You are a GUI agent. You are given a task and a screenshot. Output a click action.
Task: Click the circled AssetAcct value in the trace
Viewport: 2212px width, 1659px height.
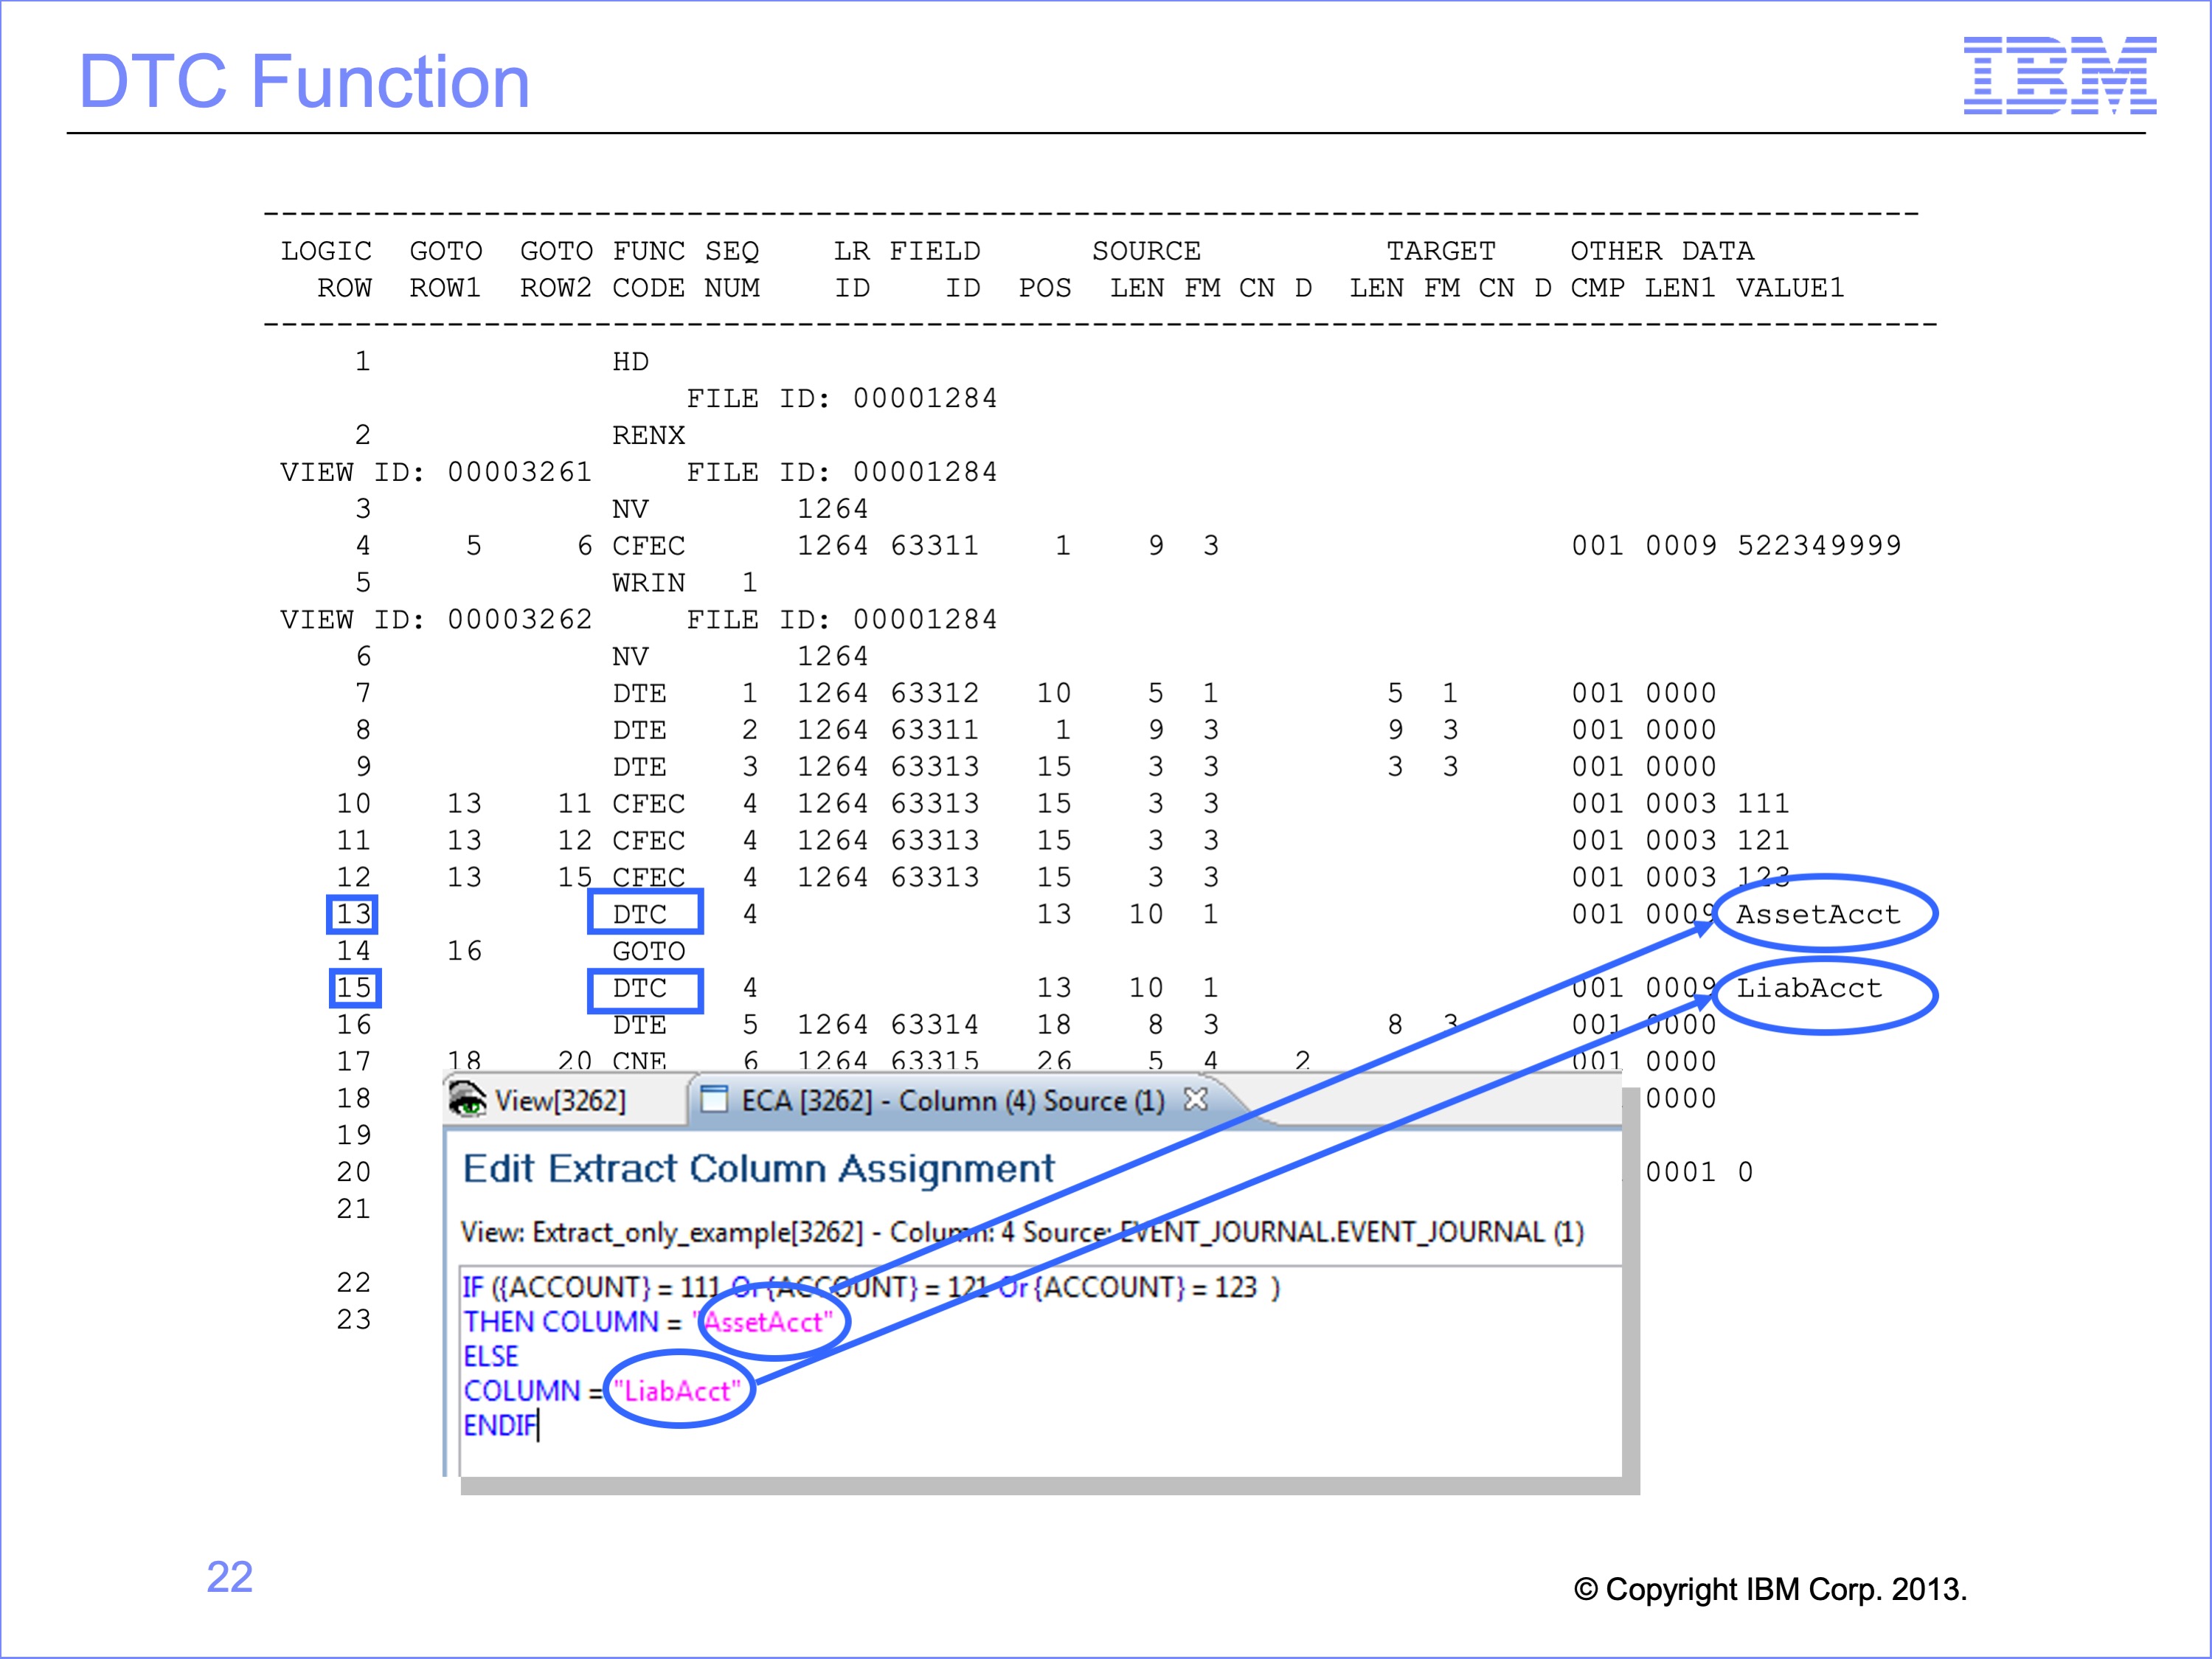pos(1817,914)
